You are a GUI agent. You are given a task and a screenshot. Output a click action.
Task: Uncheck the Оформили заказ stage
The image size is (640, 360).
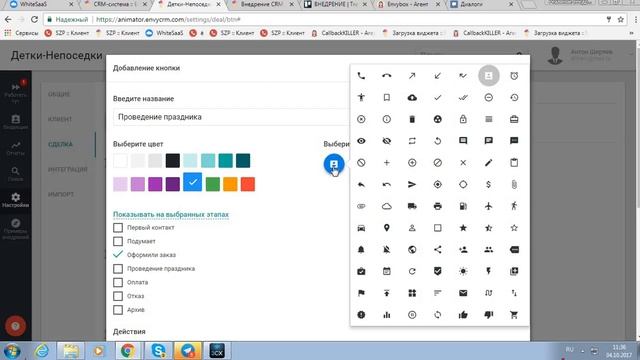point(118,255)
